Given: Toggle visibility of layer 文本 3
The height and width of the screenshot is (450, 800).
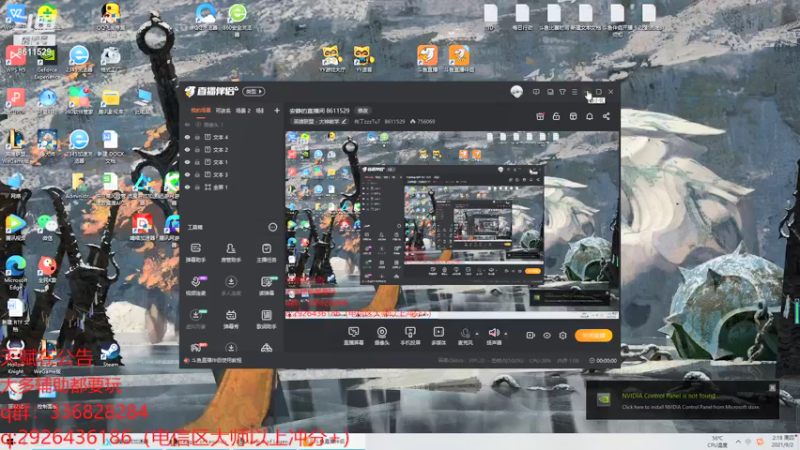Looking at the screenshot, I should click(187, 175).
